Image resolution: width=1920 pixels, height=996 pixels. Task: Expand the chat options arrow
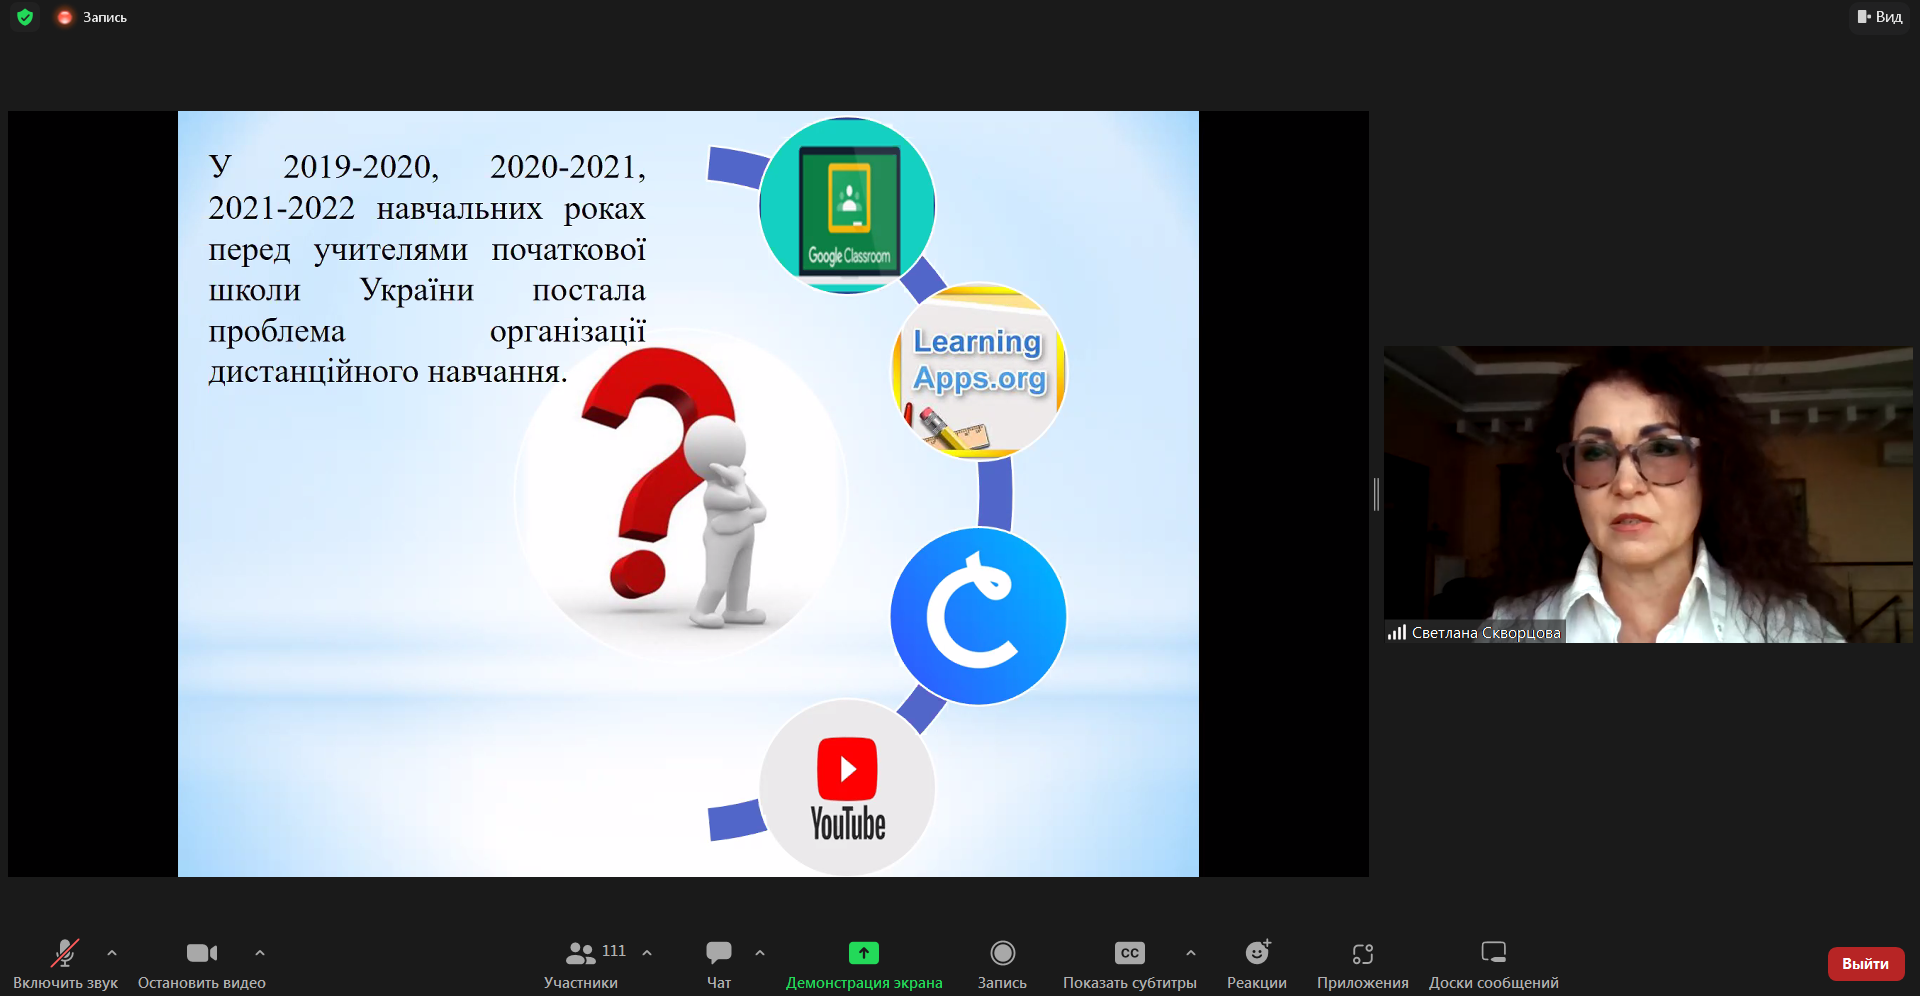tap(760, 953)
